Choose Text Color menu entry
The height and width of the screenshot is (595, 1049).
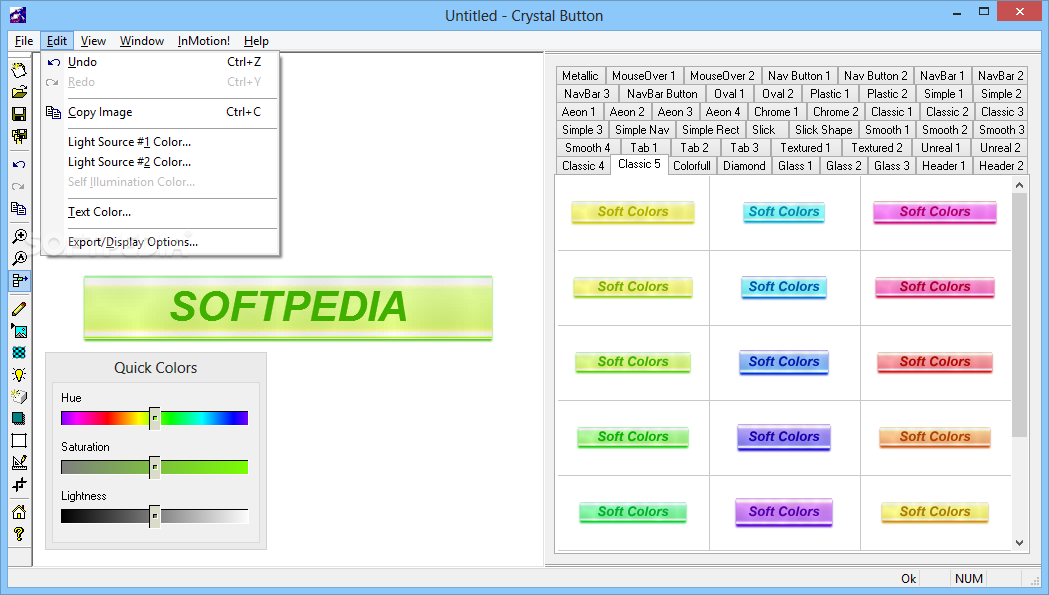(160, 211)
